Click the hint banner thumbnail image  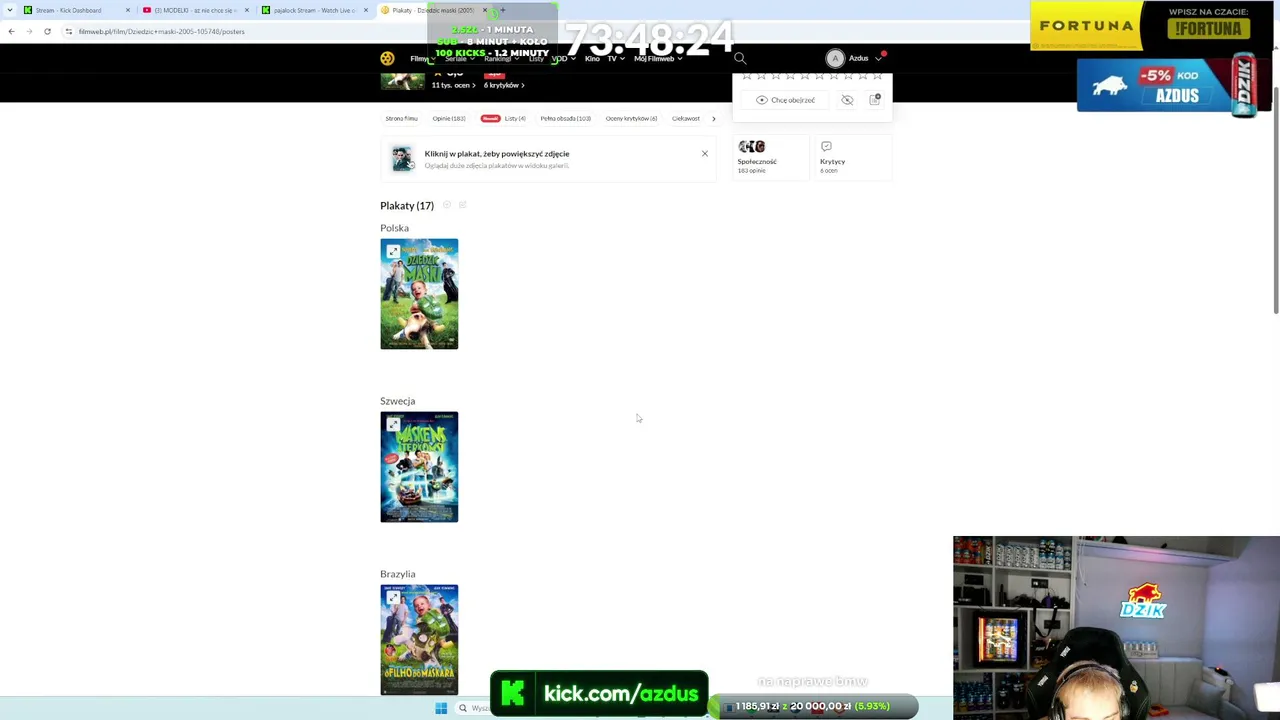402,159
